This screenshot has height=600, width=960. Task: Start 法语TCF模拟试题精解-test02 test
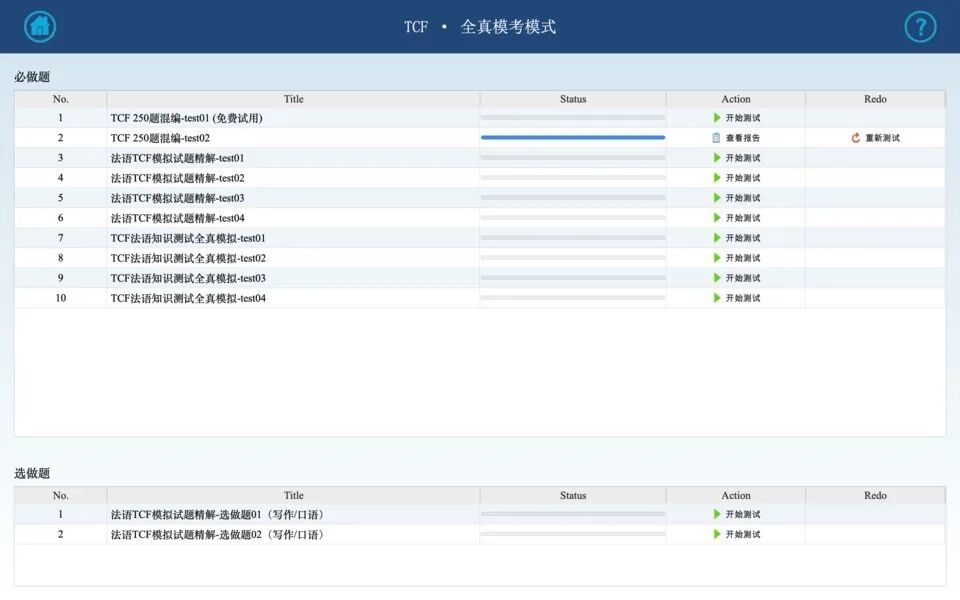click(x=737, y=178)
